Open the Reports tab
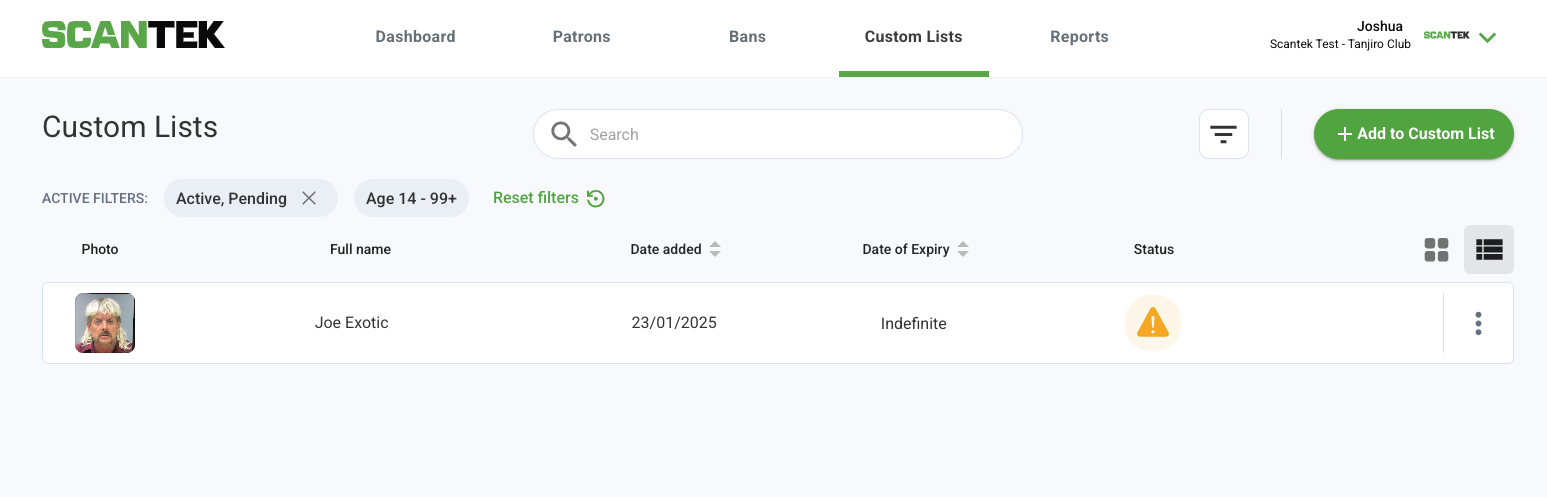 1079,37
